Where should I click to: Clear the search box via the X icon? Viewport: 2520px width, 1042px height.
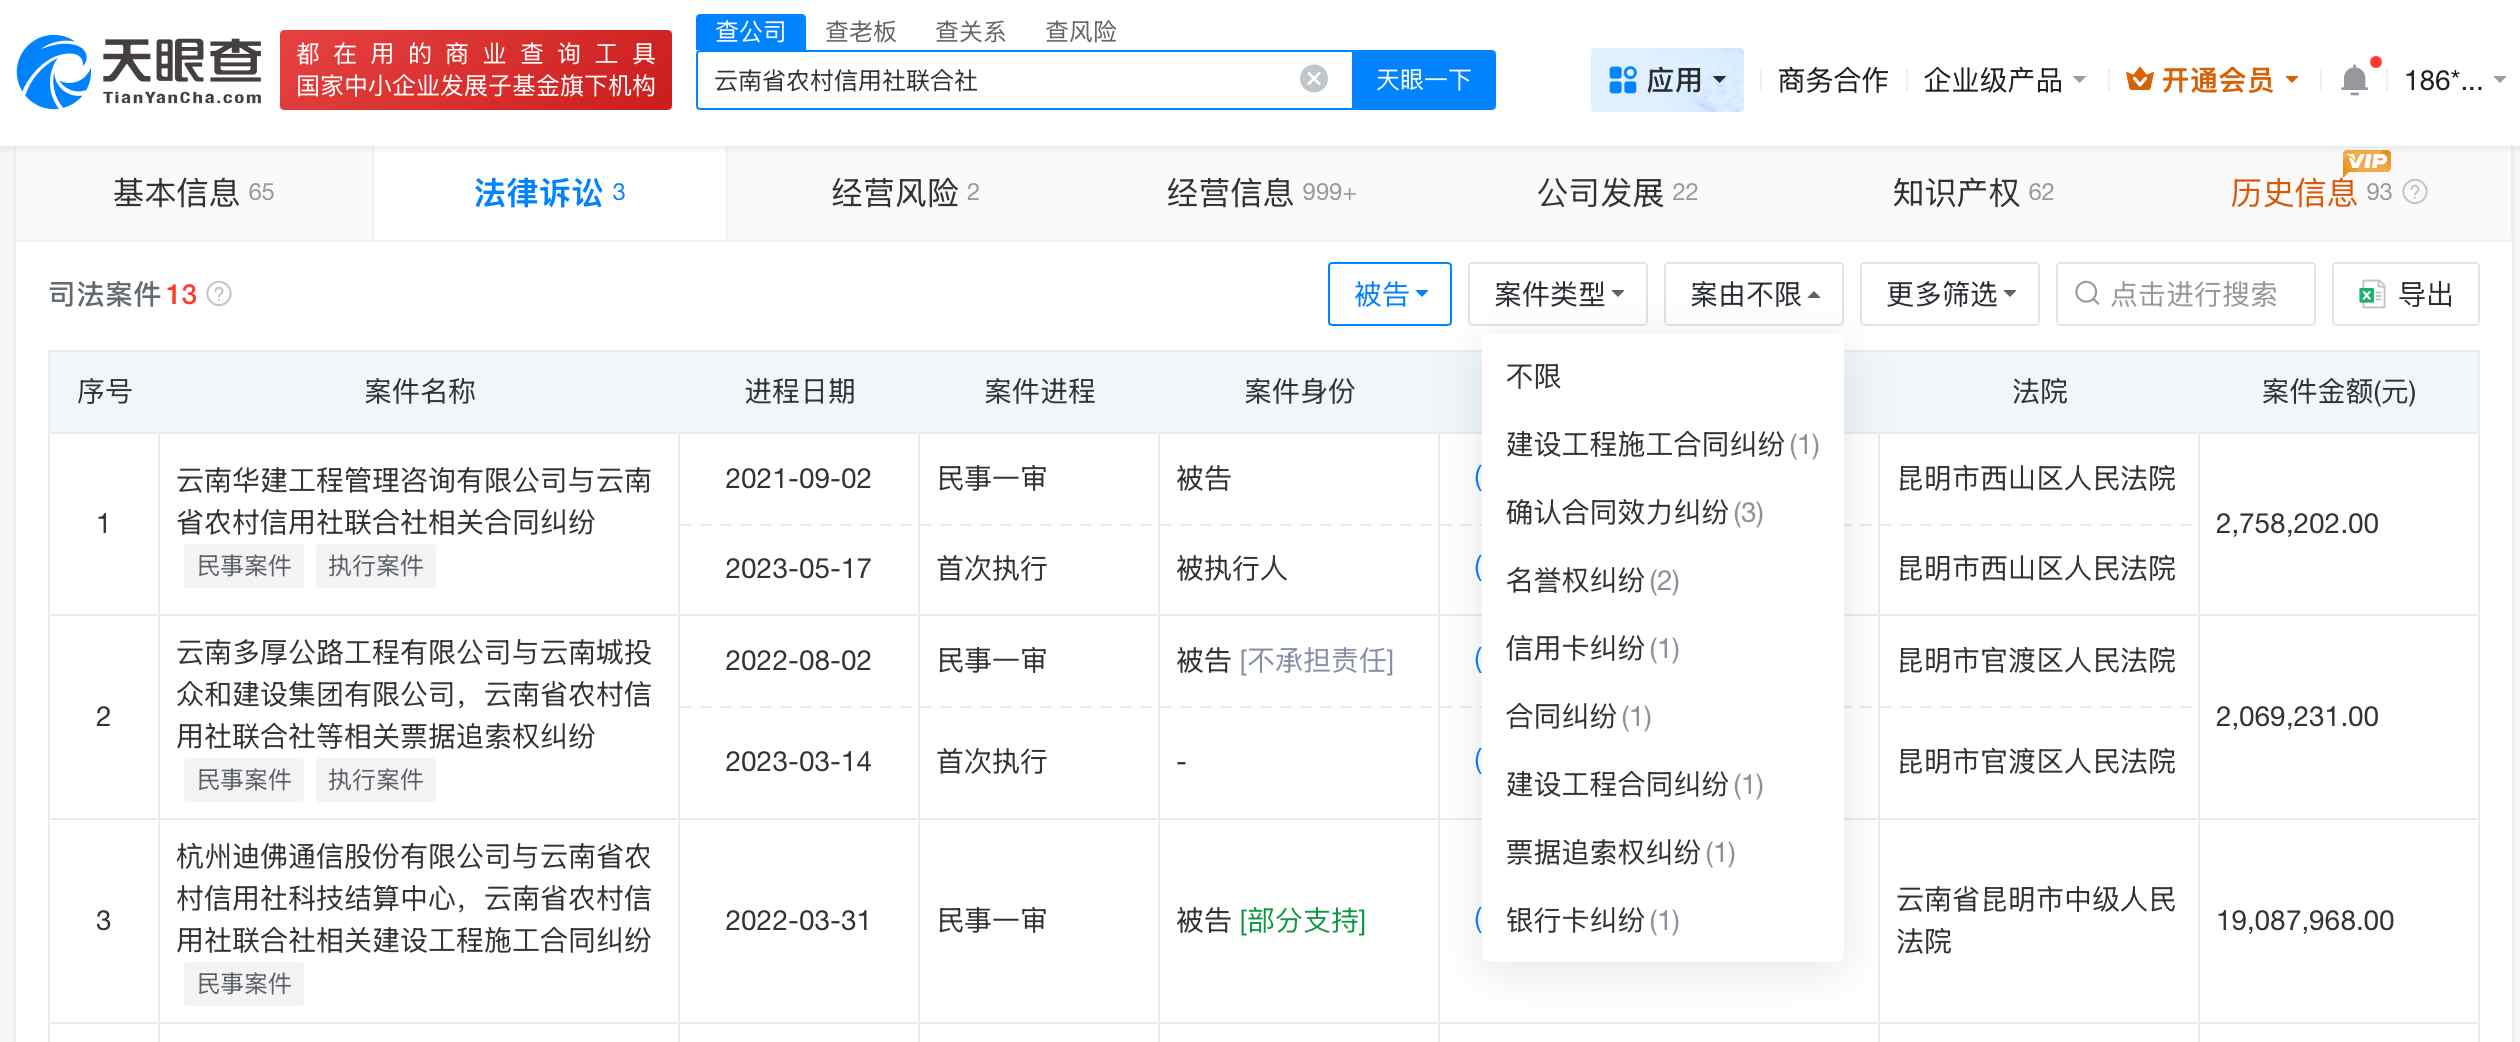tap(1315, 80)
